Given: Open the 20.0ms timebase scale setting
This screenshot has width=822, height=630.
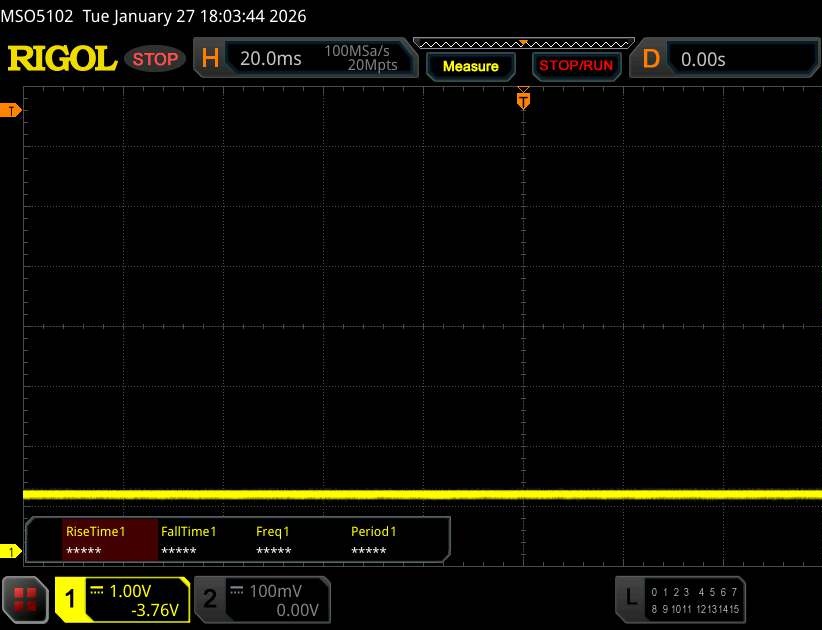Looking at the screenshot, I should [x=271, y=59].
